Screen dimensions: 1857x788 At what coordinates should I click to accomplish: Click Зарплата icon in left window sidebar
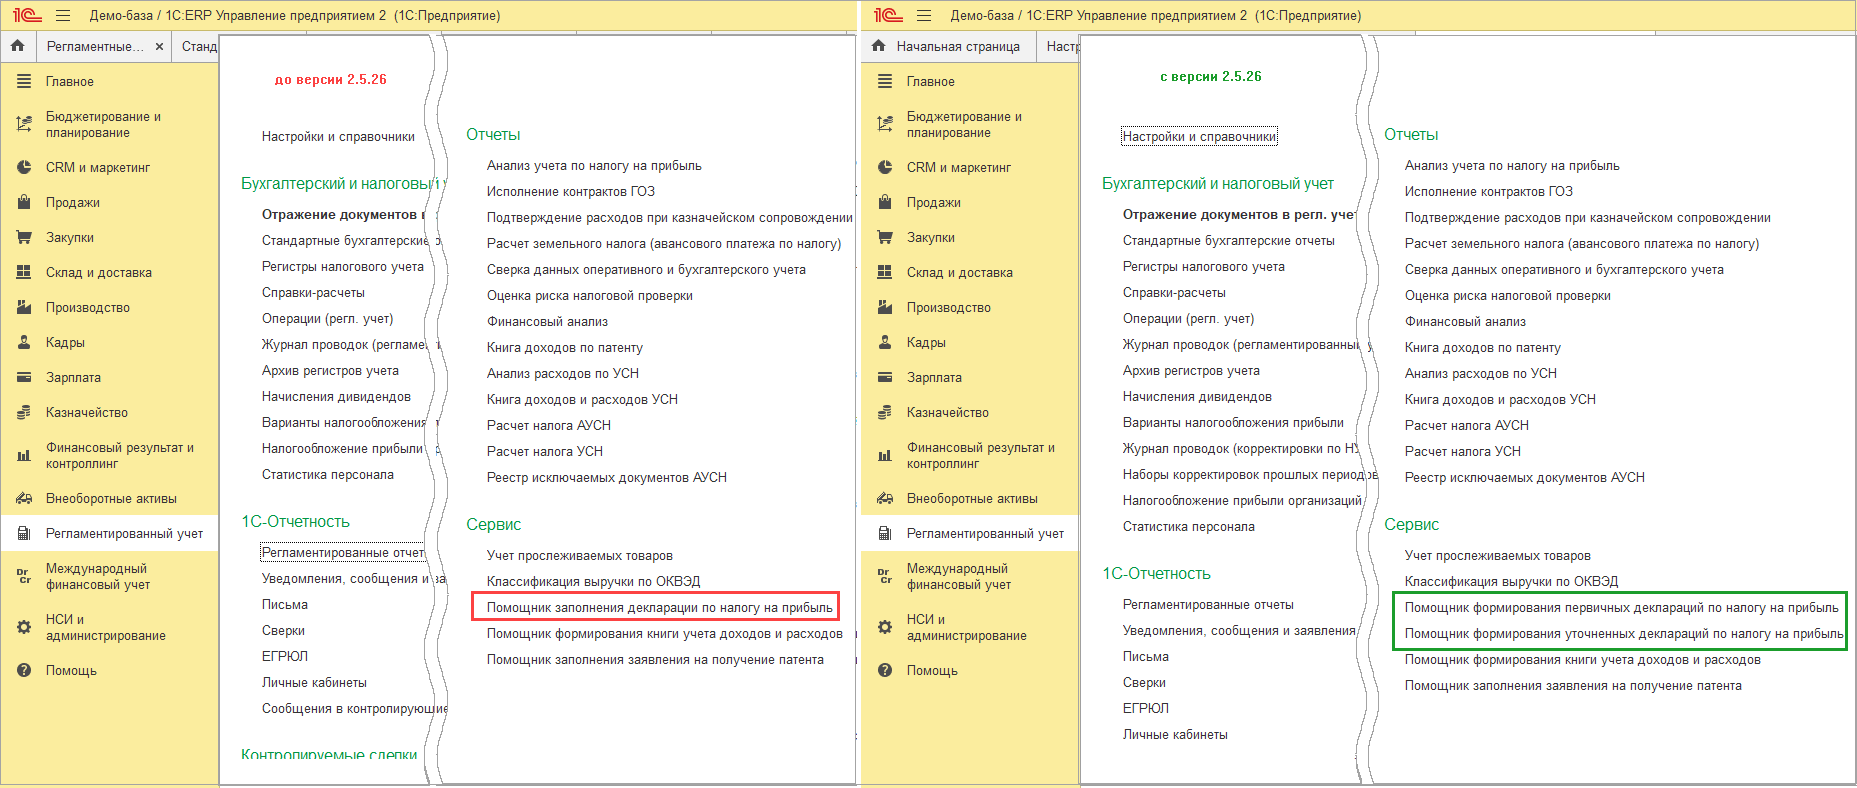[x=24, y=378]
